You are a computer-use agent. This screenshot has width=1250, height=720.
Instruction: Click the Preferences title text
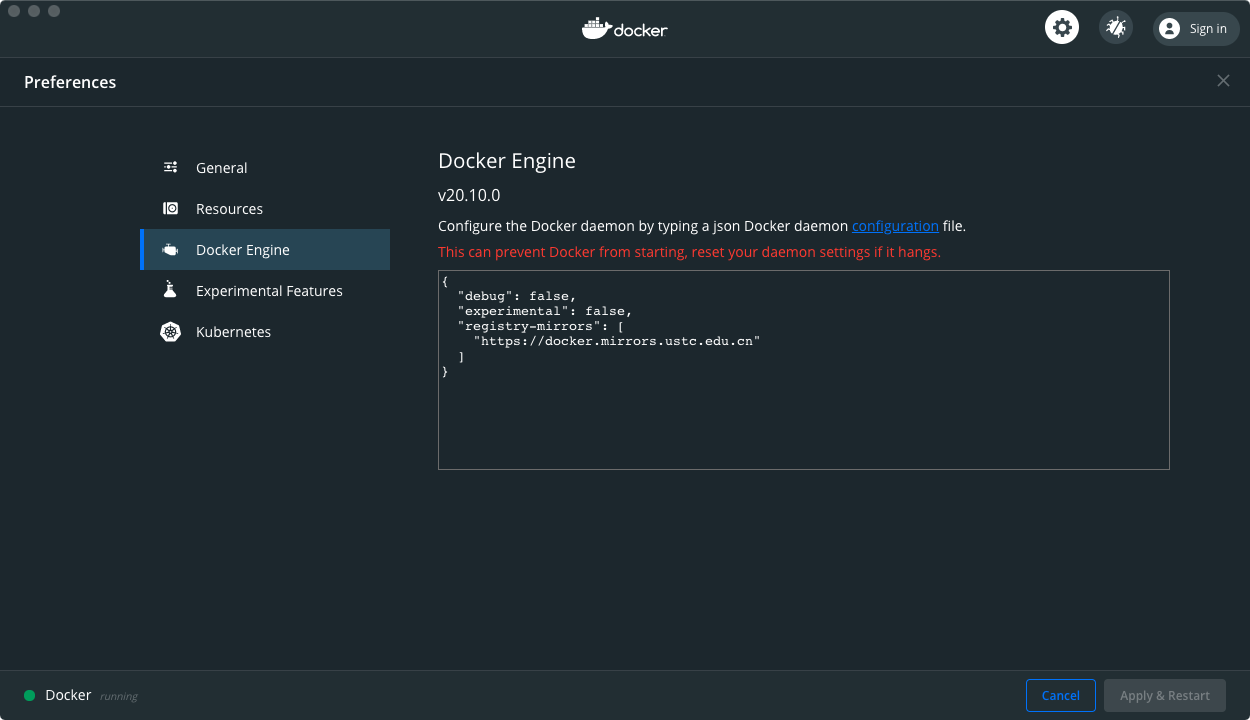tap(70, 82)
